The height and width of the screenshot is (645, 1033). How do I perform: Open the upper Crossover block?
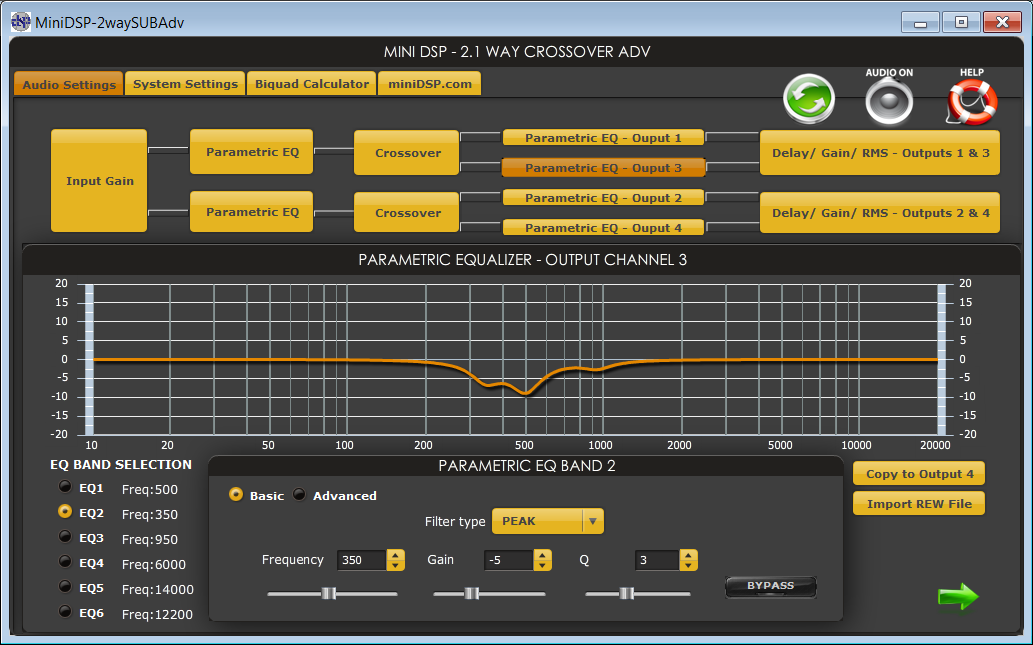[407, 153]
